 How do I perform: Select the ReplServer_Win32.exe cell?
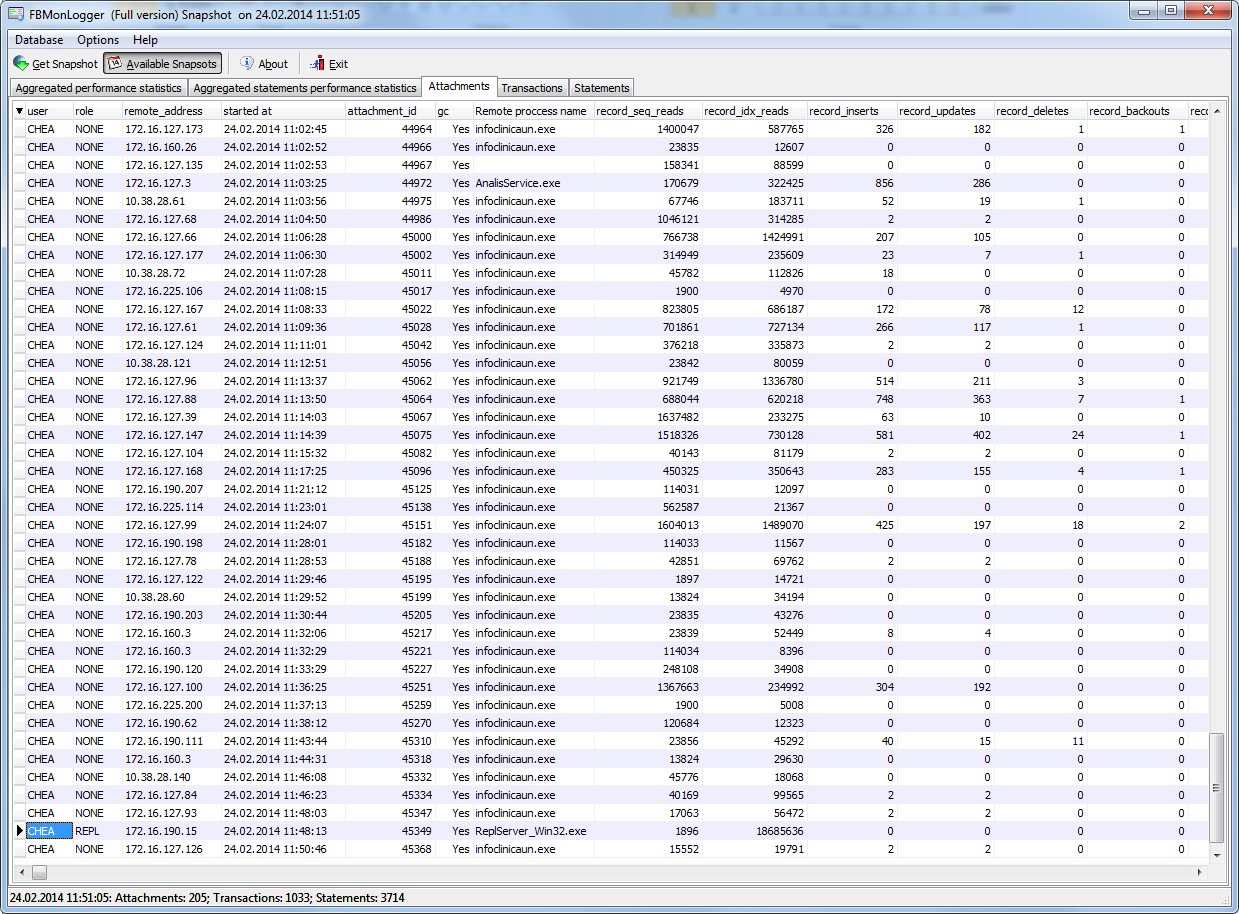point(530,831)
